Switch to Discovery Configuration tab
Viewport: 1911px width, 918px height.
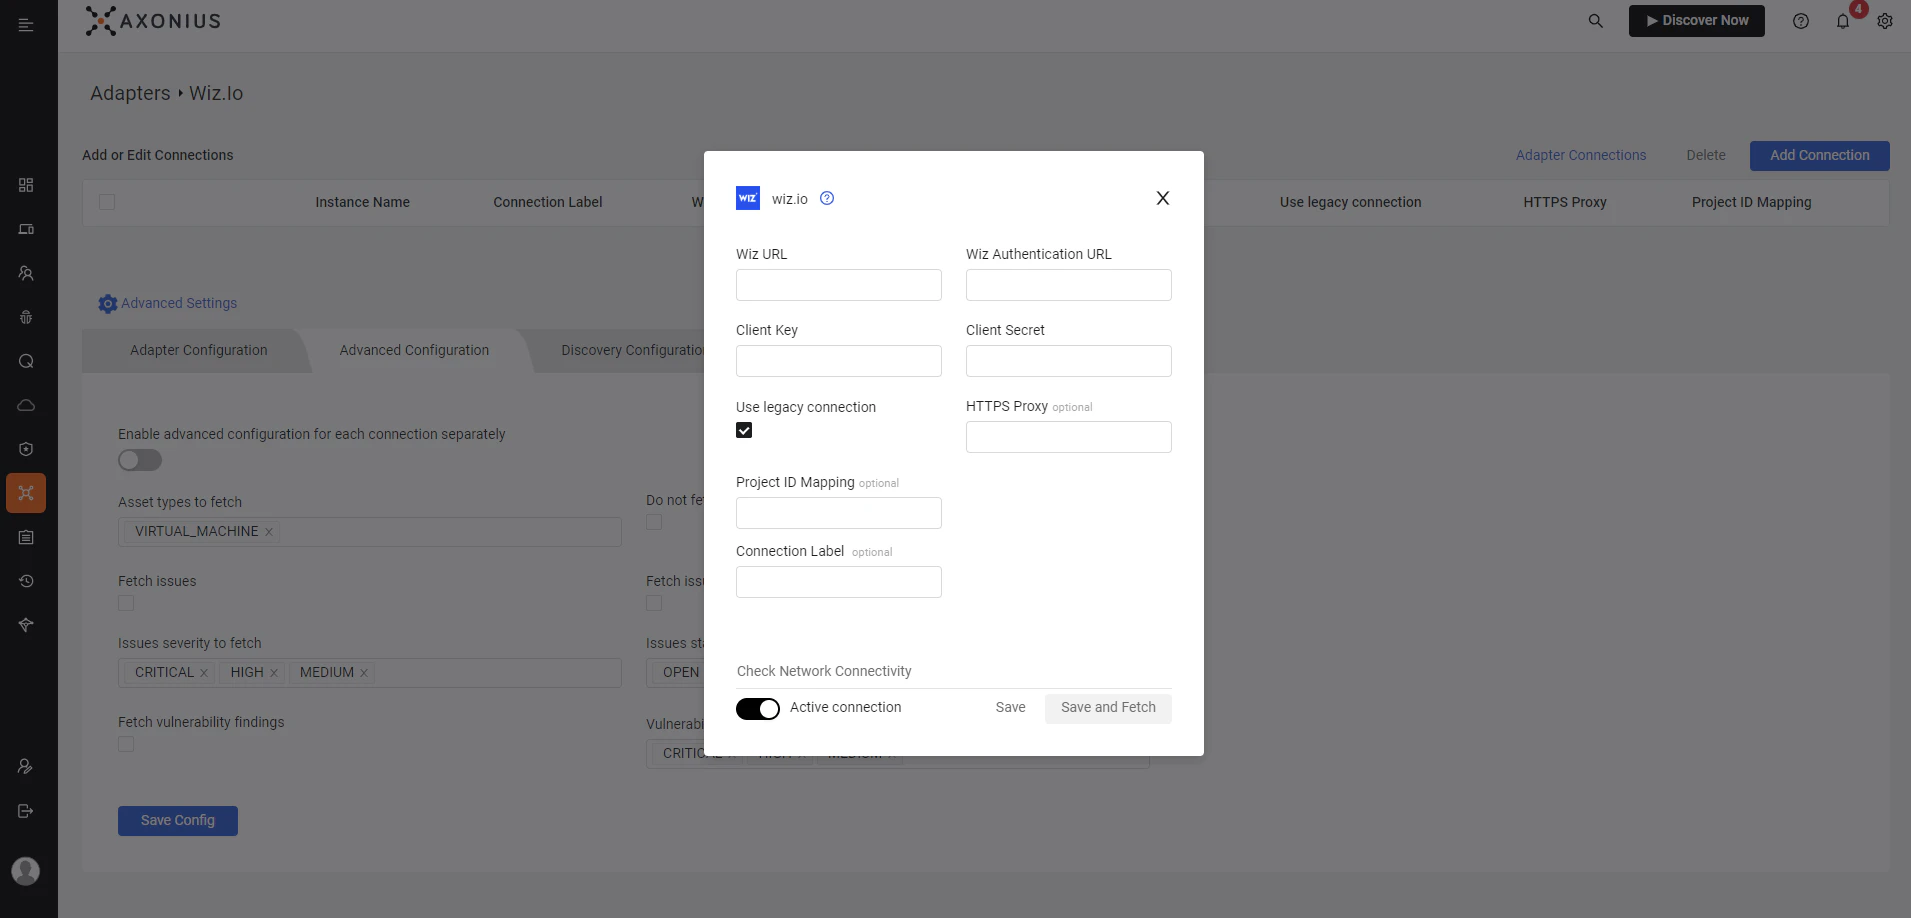click(632, 350)
